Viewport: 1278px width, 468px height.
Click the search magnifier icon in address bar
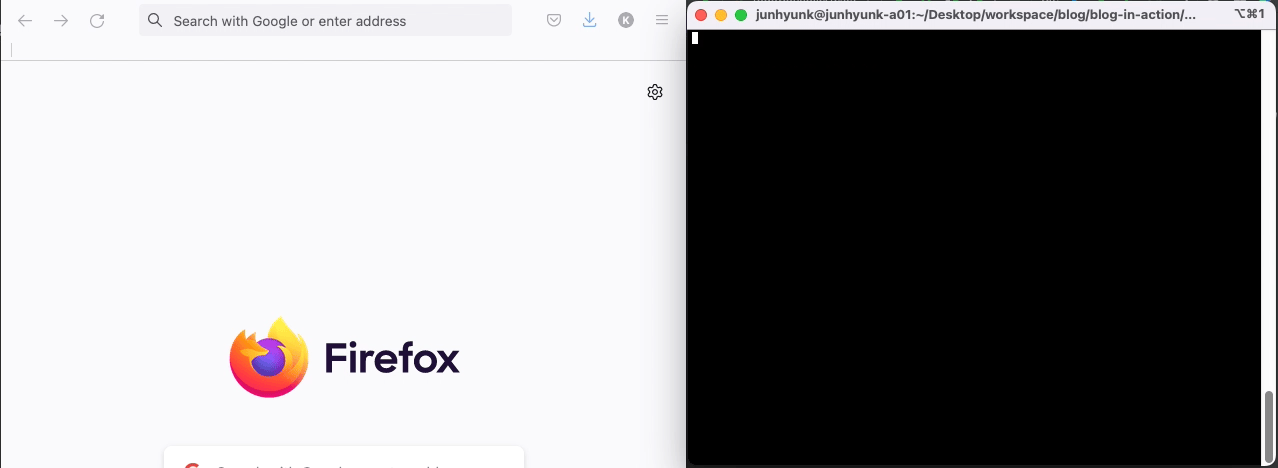tap(155, 20)
